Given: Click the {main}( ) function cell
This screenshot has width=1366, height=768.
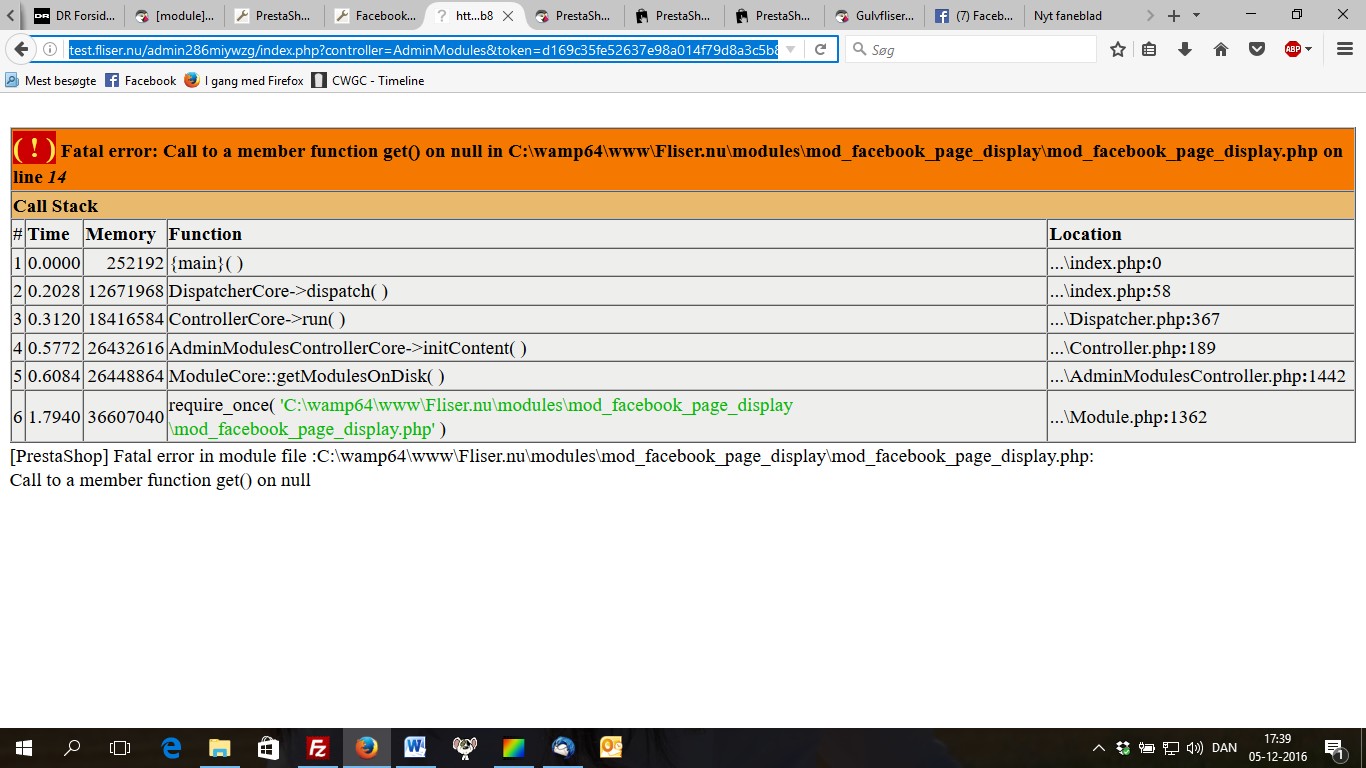Looking at the screenshot, I should (606, 263).
